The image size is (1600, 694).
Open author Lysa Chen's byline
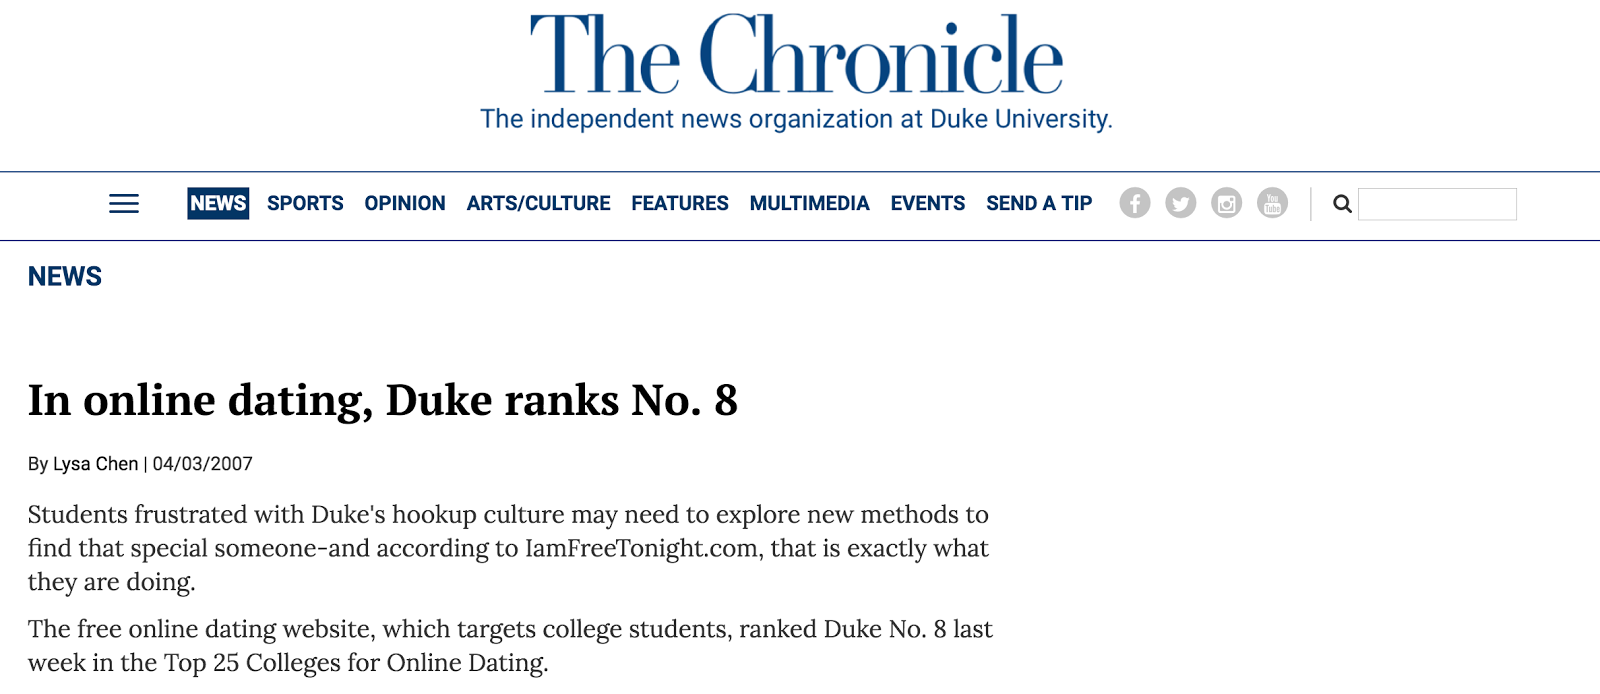[95, 464]
